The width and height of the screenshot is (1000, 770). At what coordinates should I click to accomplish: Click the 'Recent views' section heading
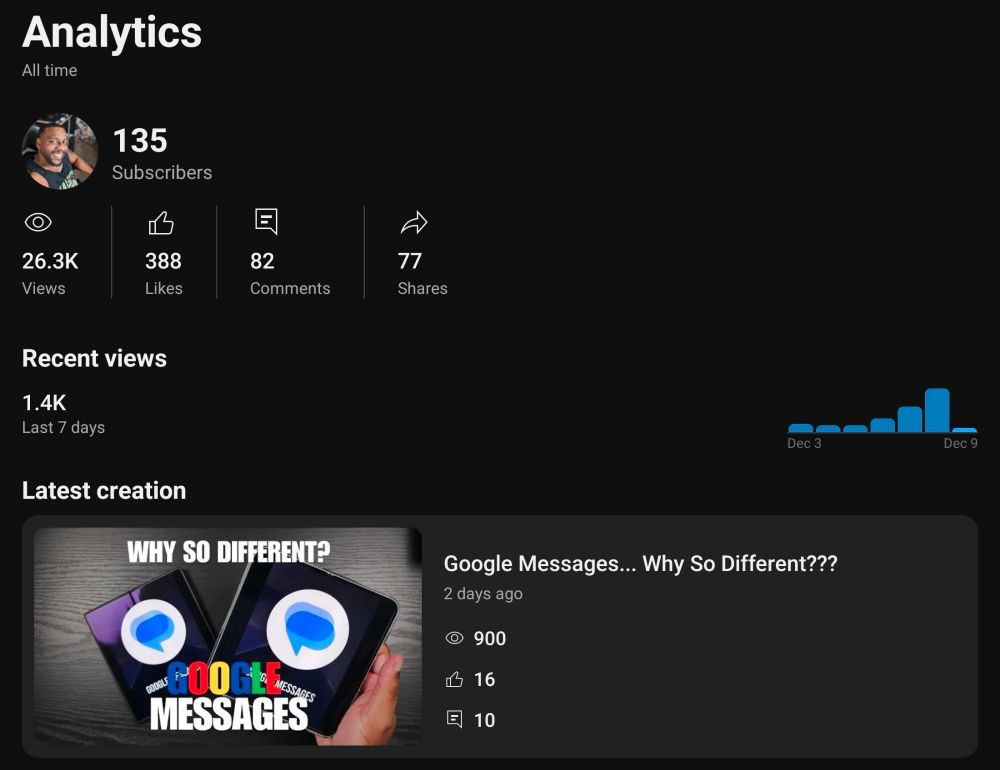[94, 359]
